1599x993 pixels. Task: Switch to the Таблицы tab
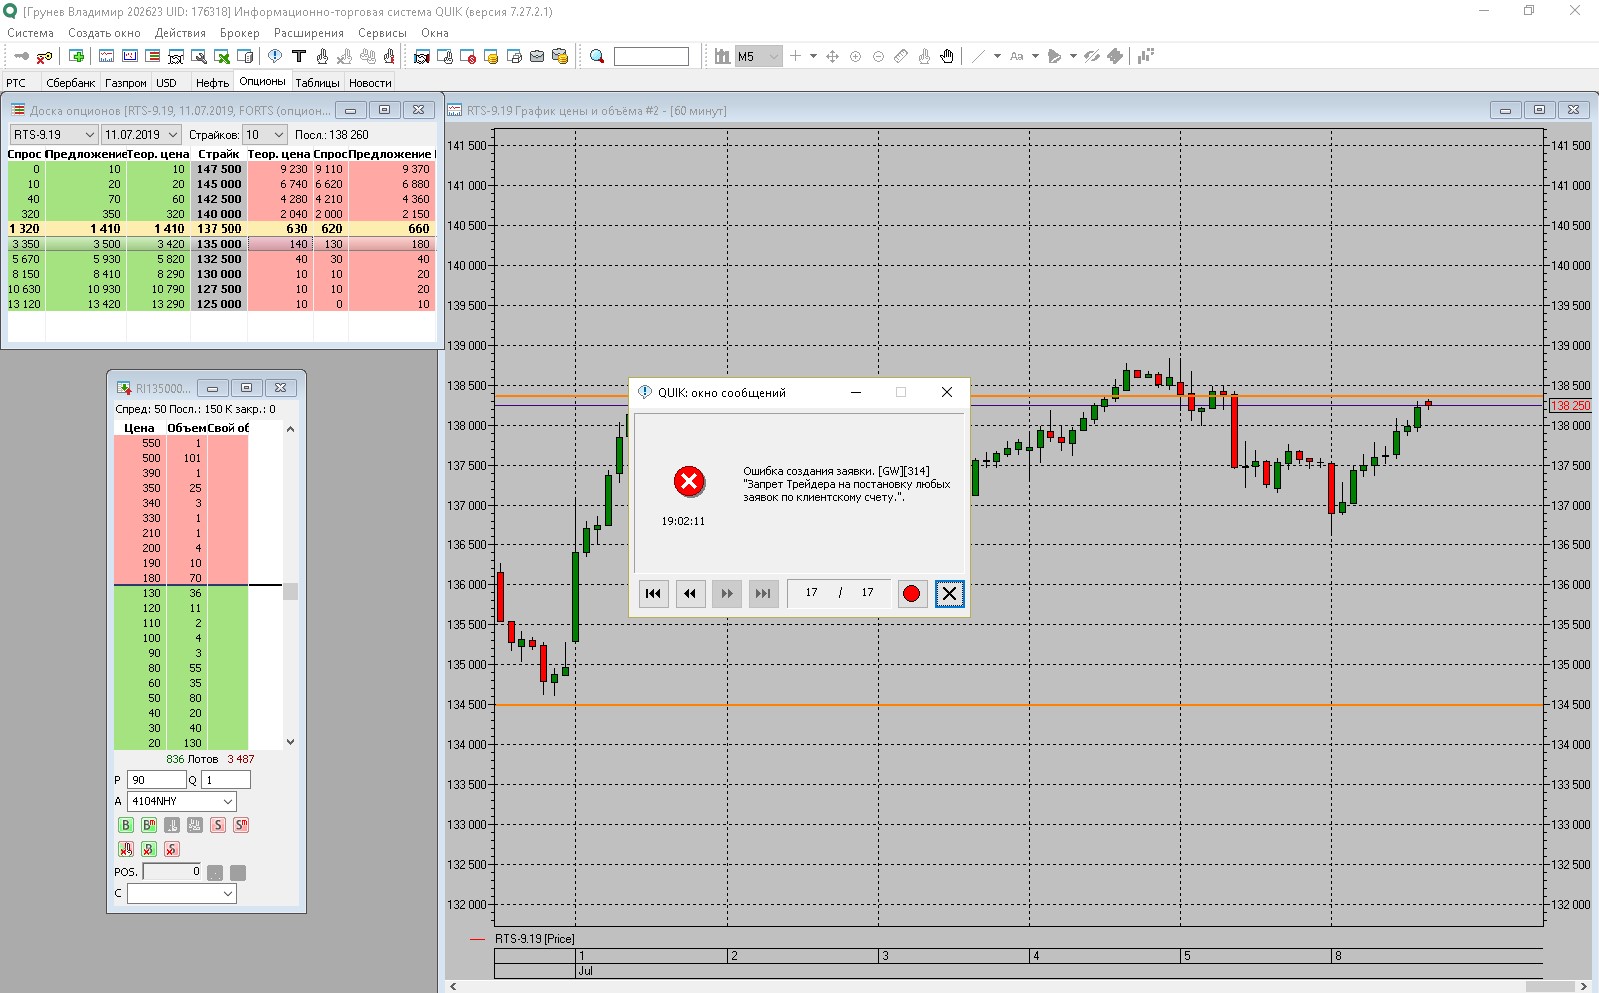pyautogui.click(x=317, y=83)
